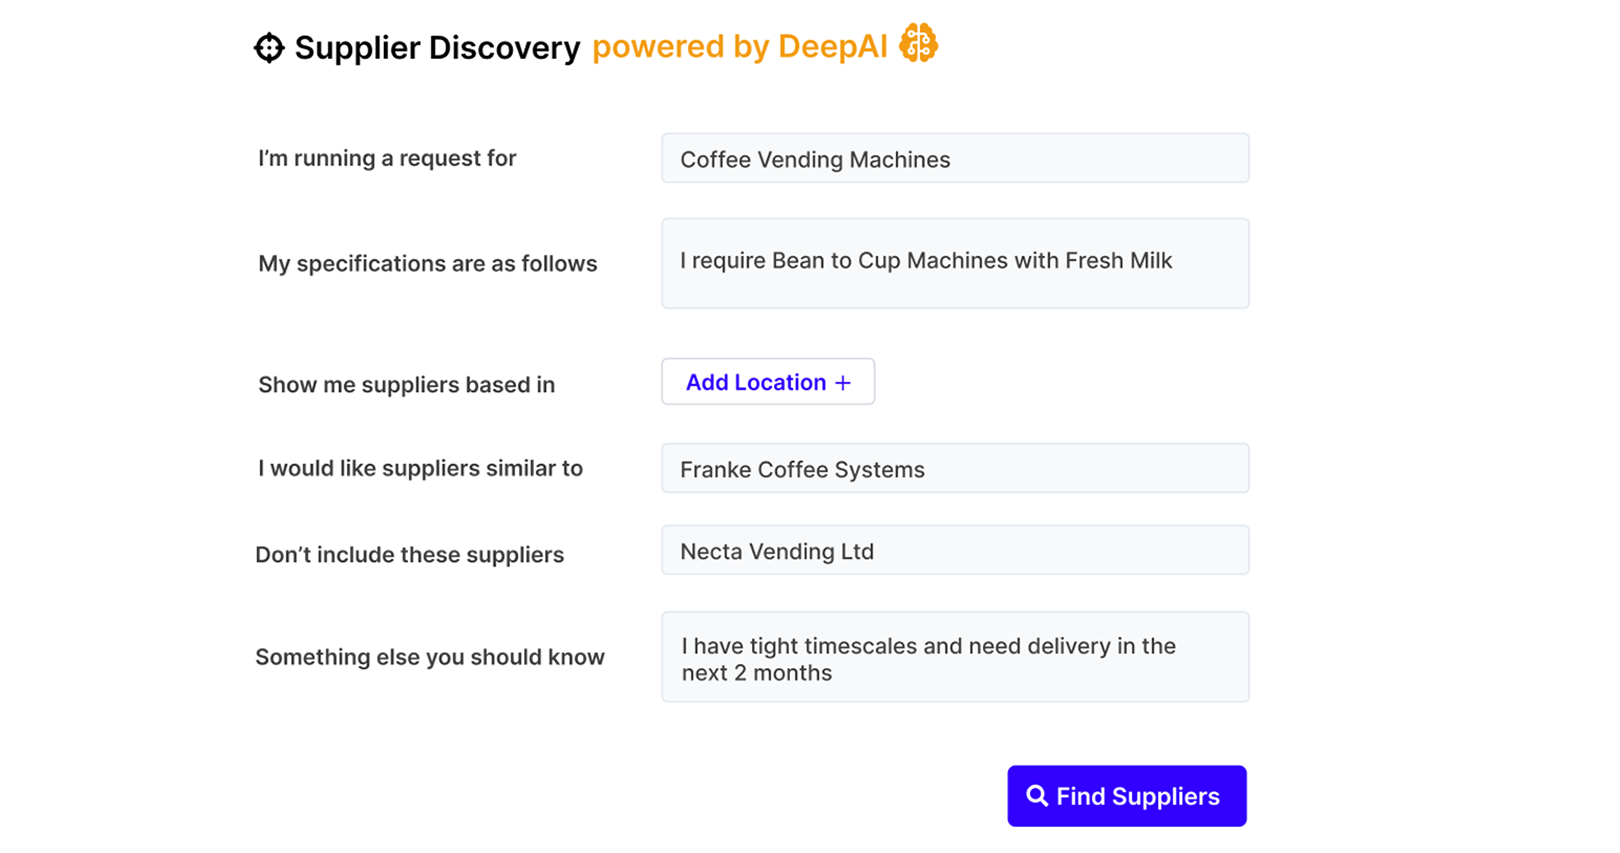Click the 'Something else you should know' label
Image resolution: width=1620 pixels, height=853 pixels.
[430, 657]
